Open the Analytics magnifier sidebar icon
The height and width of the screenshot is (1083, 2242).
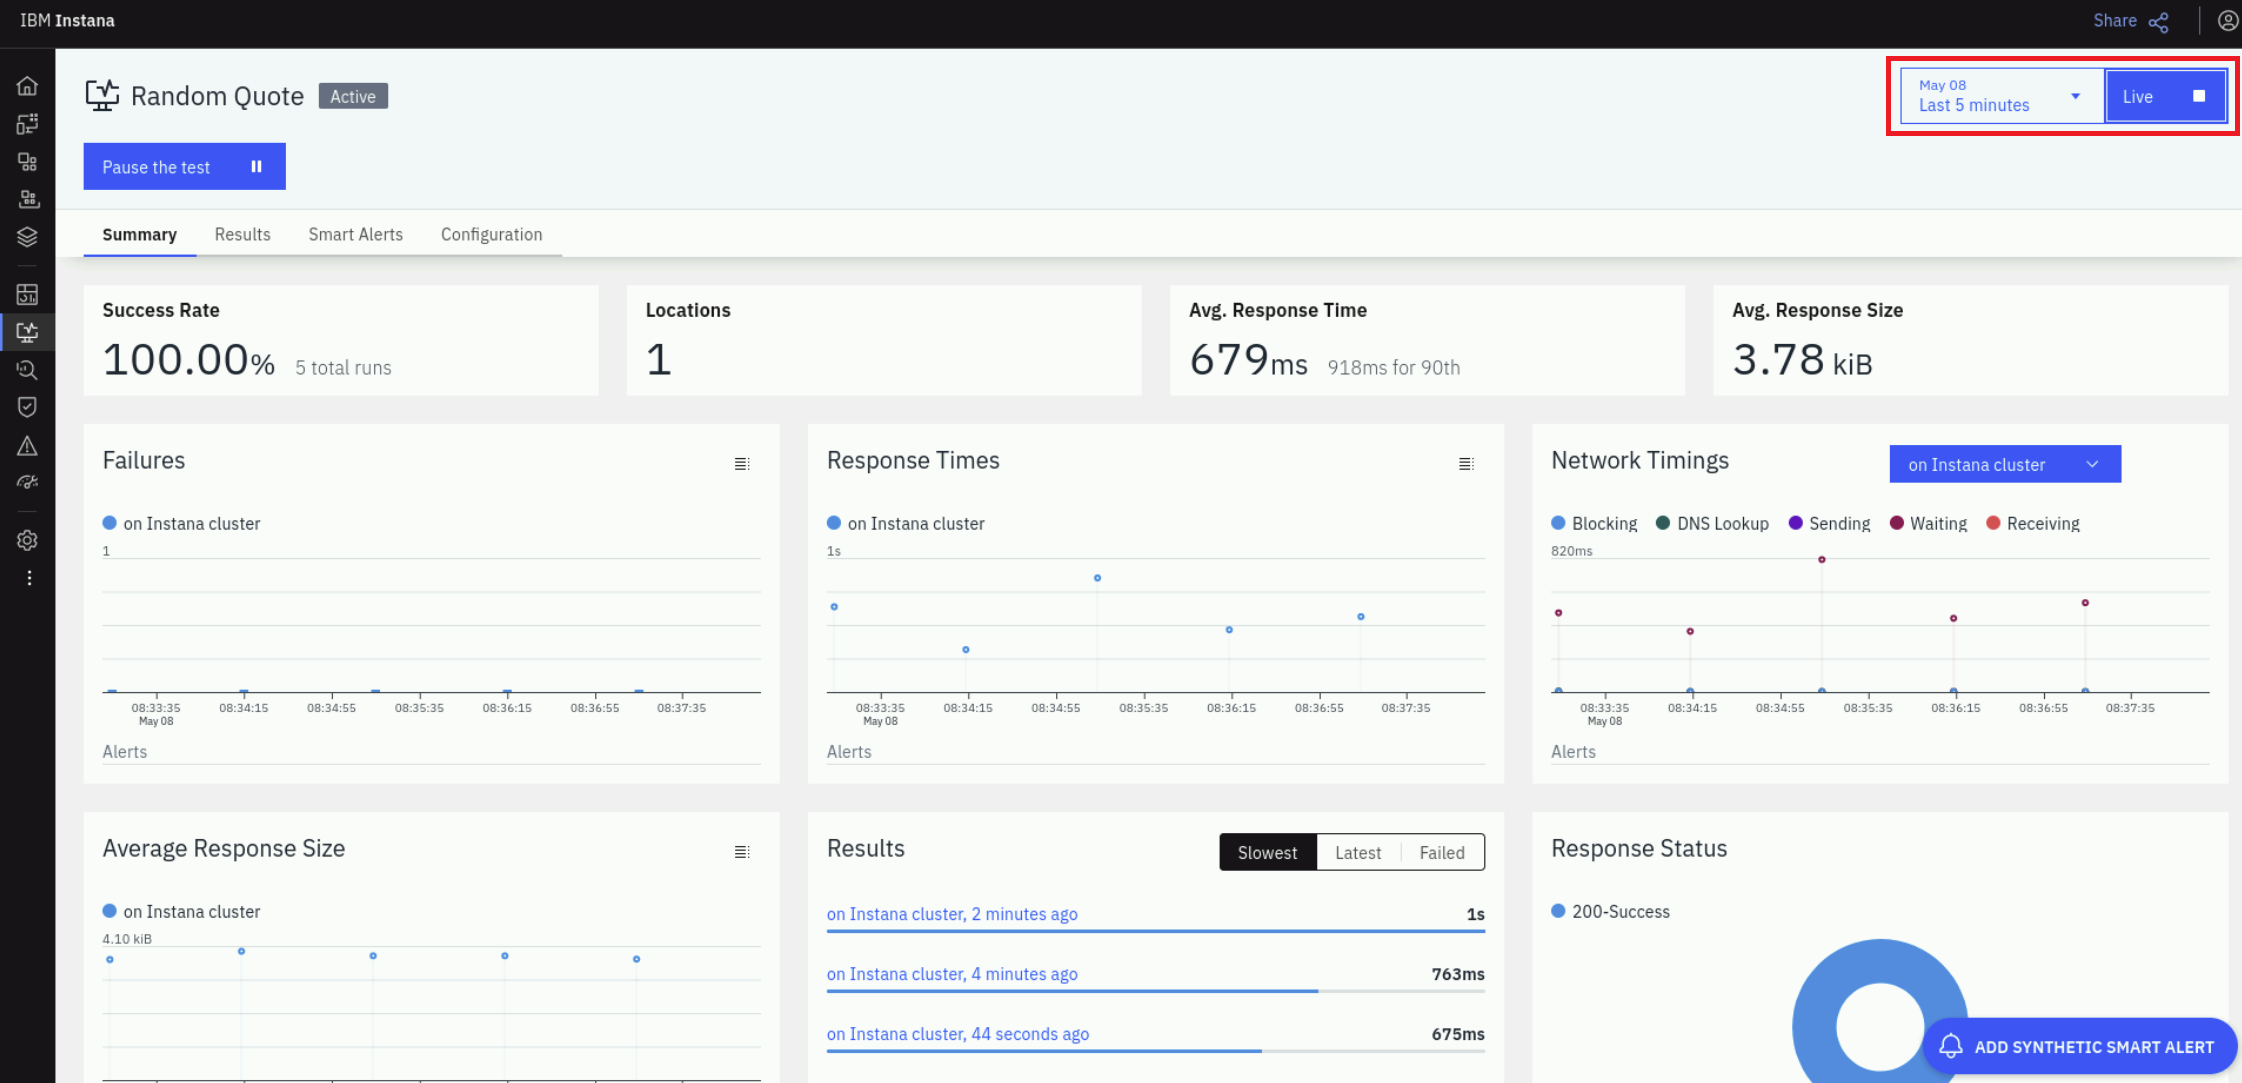pos(28,370)
